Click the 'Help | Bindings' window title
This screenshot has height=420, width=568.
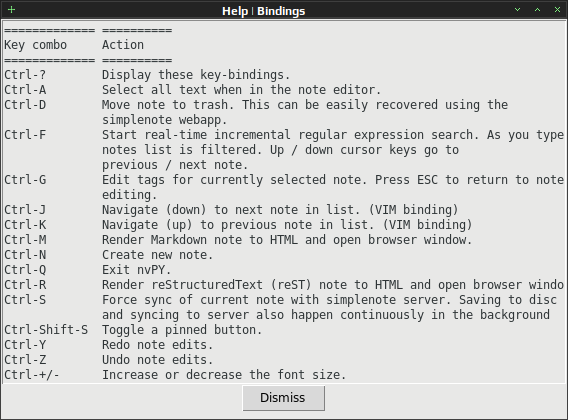point(264,11)
